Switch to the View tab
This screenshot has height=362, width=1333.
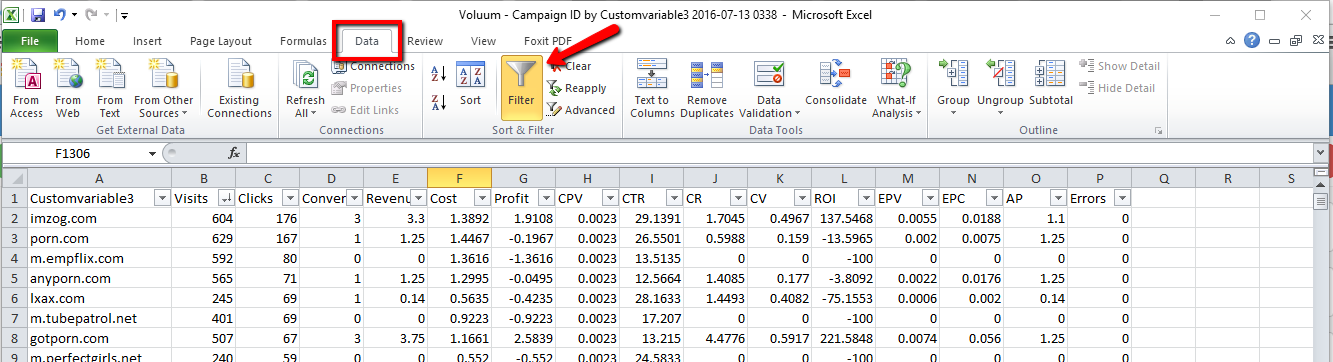[x=483, y=41]
